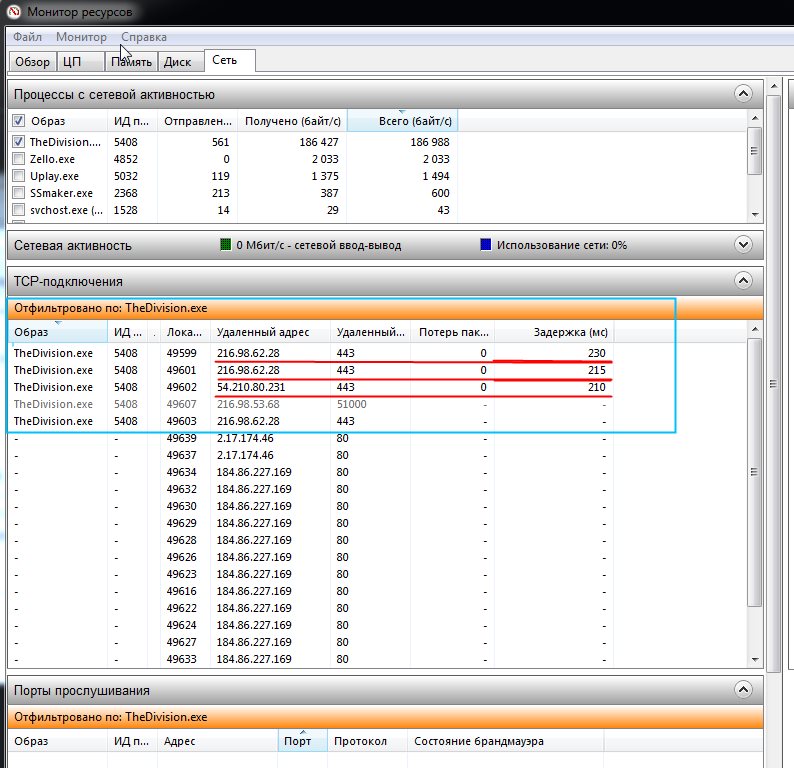Select the 54.210.80.231 connection row
The image size is (794, 768).
coord(250,387)
